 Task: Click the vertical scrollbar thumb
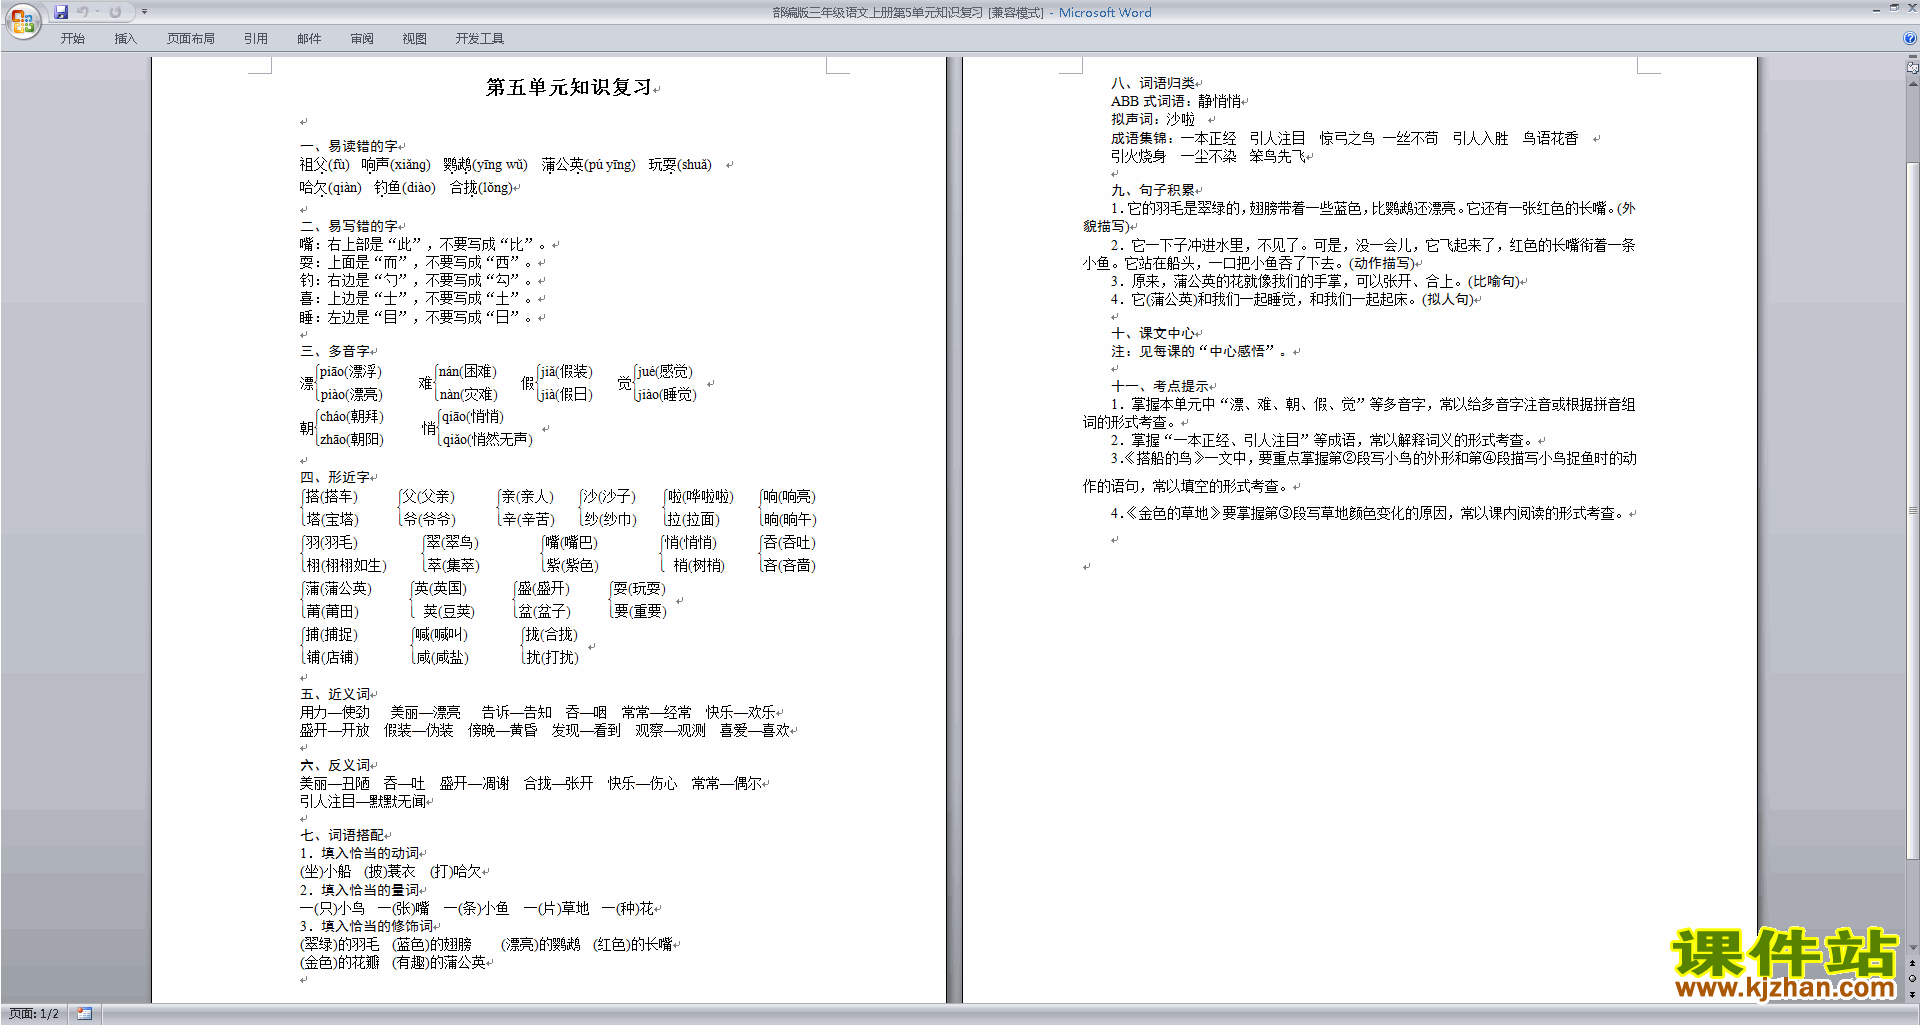(1913, 510)
